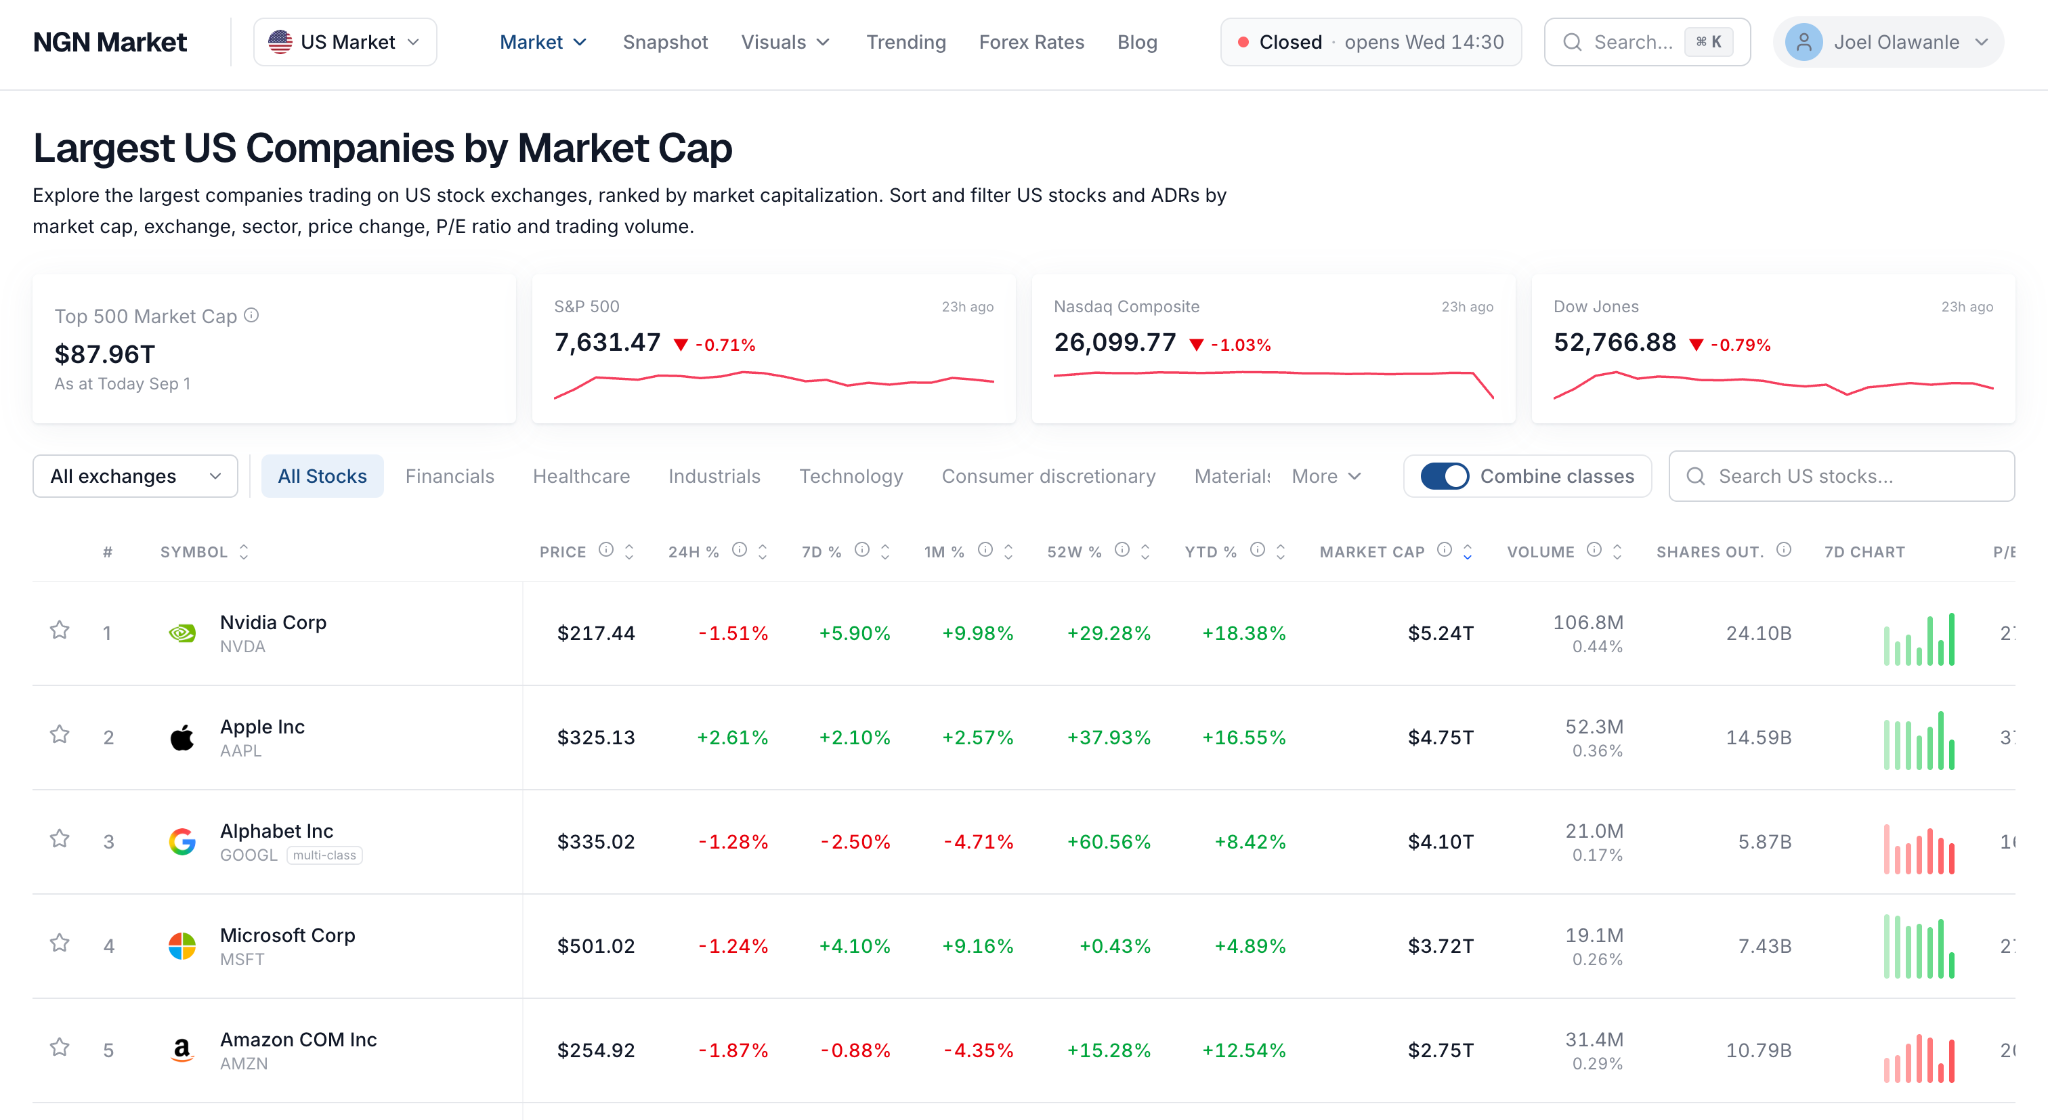Star Apple Inc as favorite
Image resolution: width=2048 pixels, height=1120 pixels.
pos(60,734)
